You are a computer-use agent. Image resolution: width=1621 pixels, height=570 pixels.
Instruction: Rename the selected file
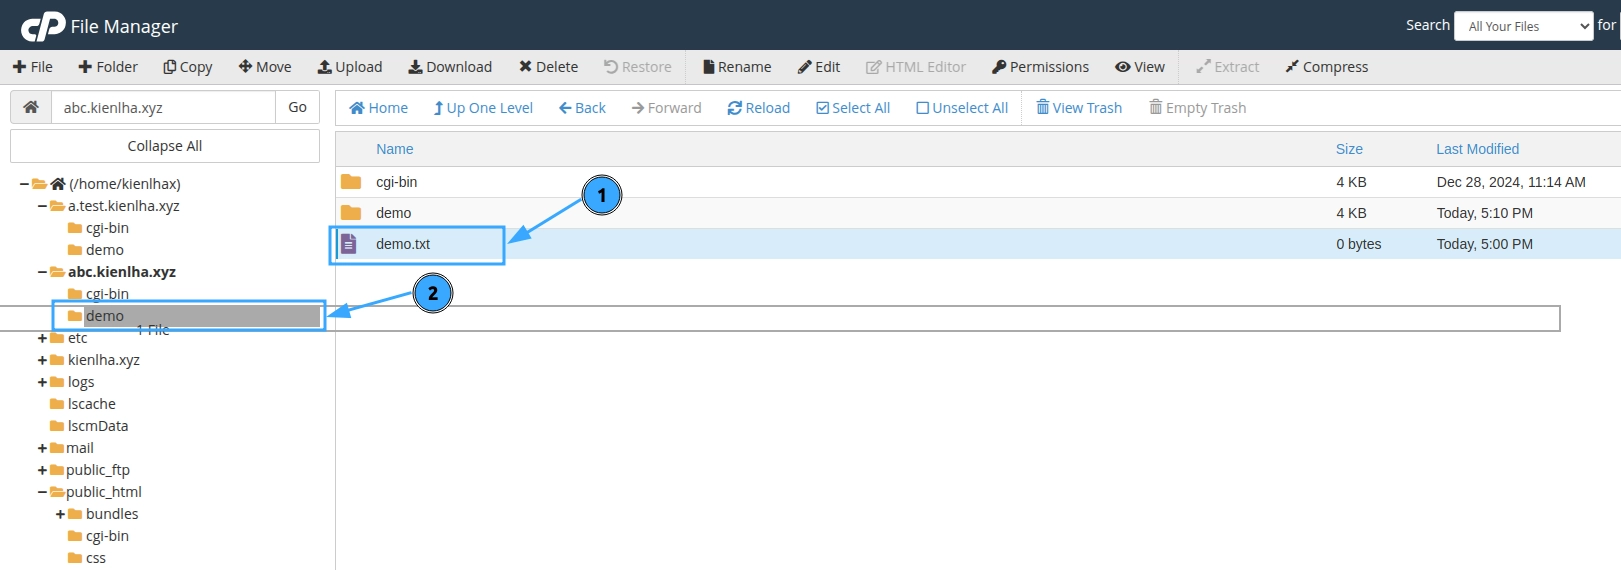tap(736, 67)
